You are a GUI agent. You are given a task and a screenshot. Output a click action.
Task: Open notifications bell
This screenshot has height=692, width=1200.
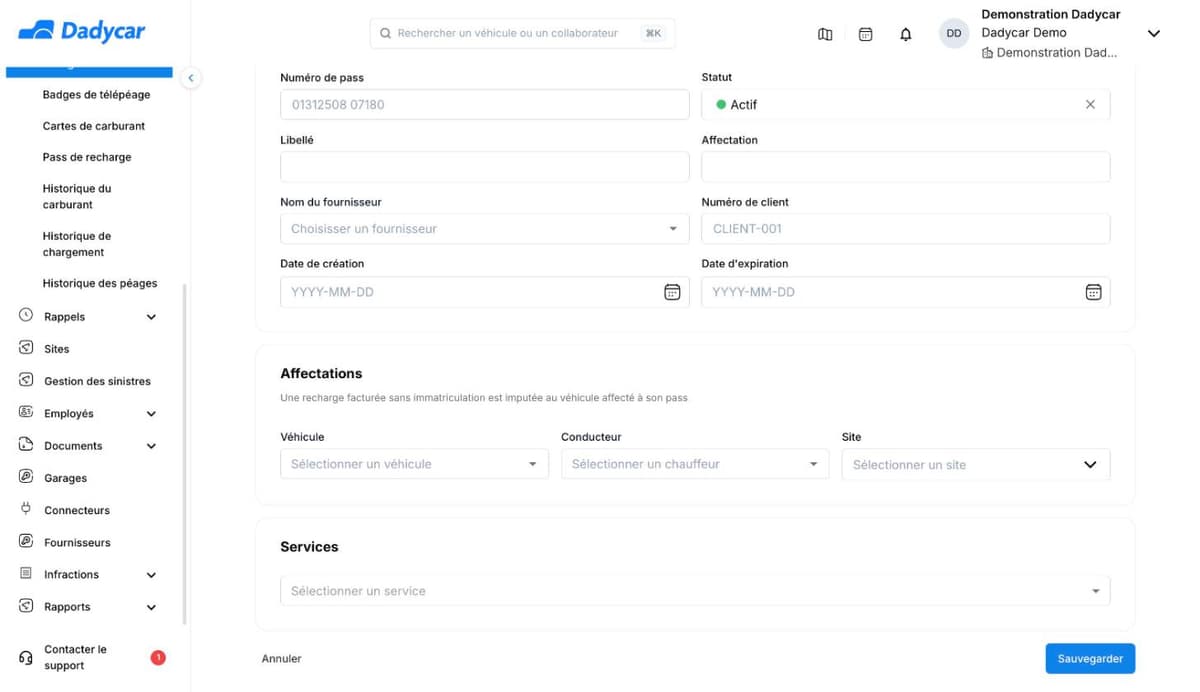coord(906,34)
